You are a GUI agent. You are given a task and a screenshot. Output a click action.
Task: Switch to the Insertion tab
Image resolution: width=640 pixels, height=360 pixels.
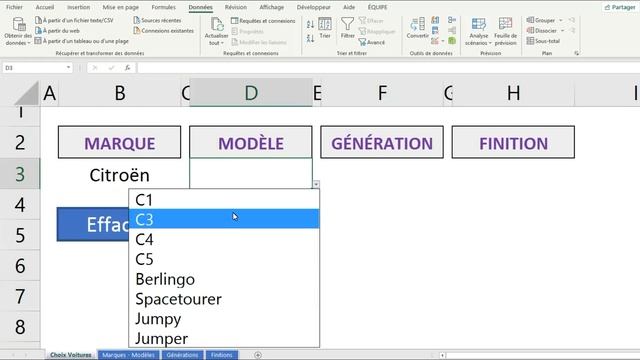78,7
